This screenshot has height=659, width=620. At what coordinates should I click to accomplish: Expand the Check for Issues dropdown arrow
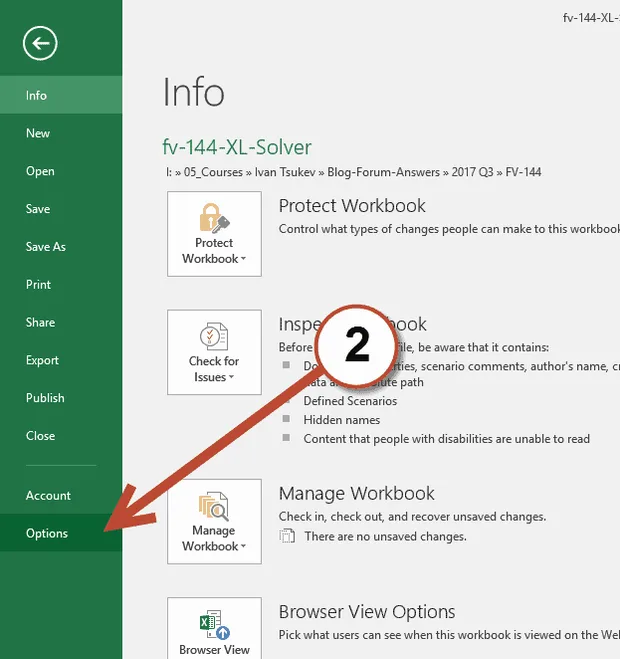pyautogui.click(x=231, y=377)
